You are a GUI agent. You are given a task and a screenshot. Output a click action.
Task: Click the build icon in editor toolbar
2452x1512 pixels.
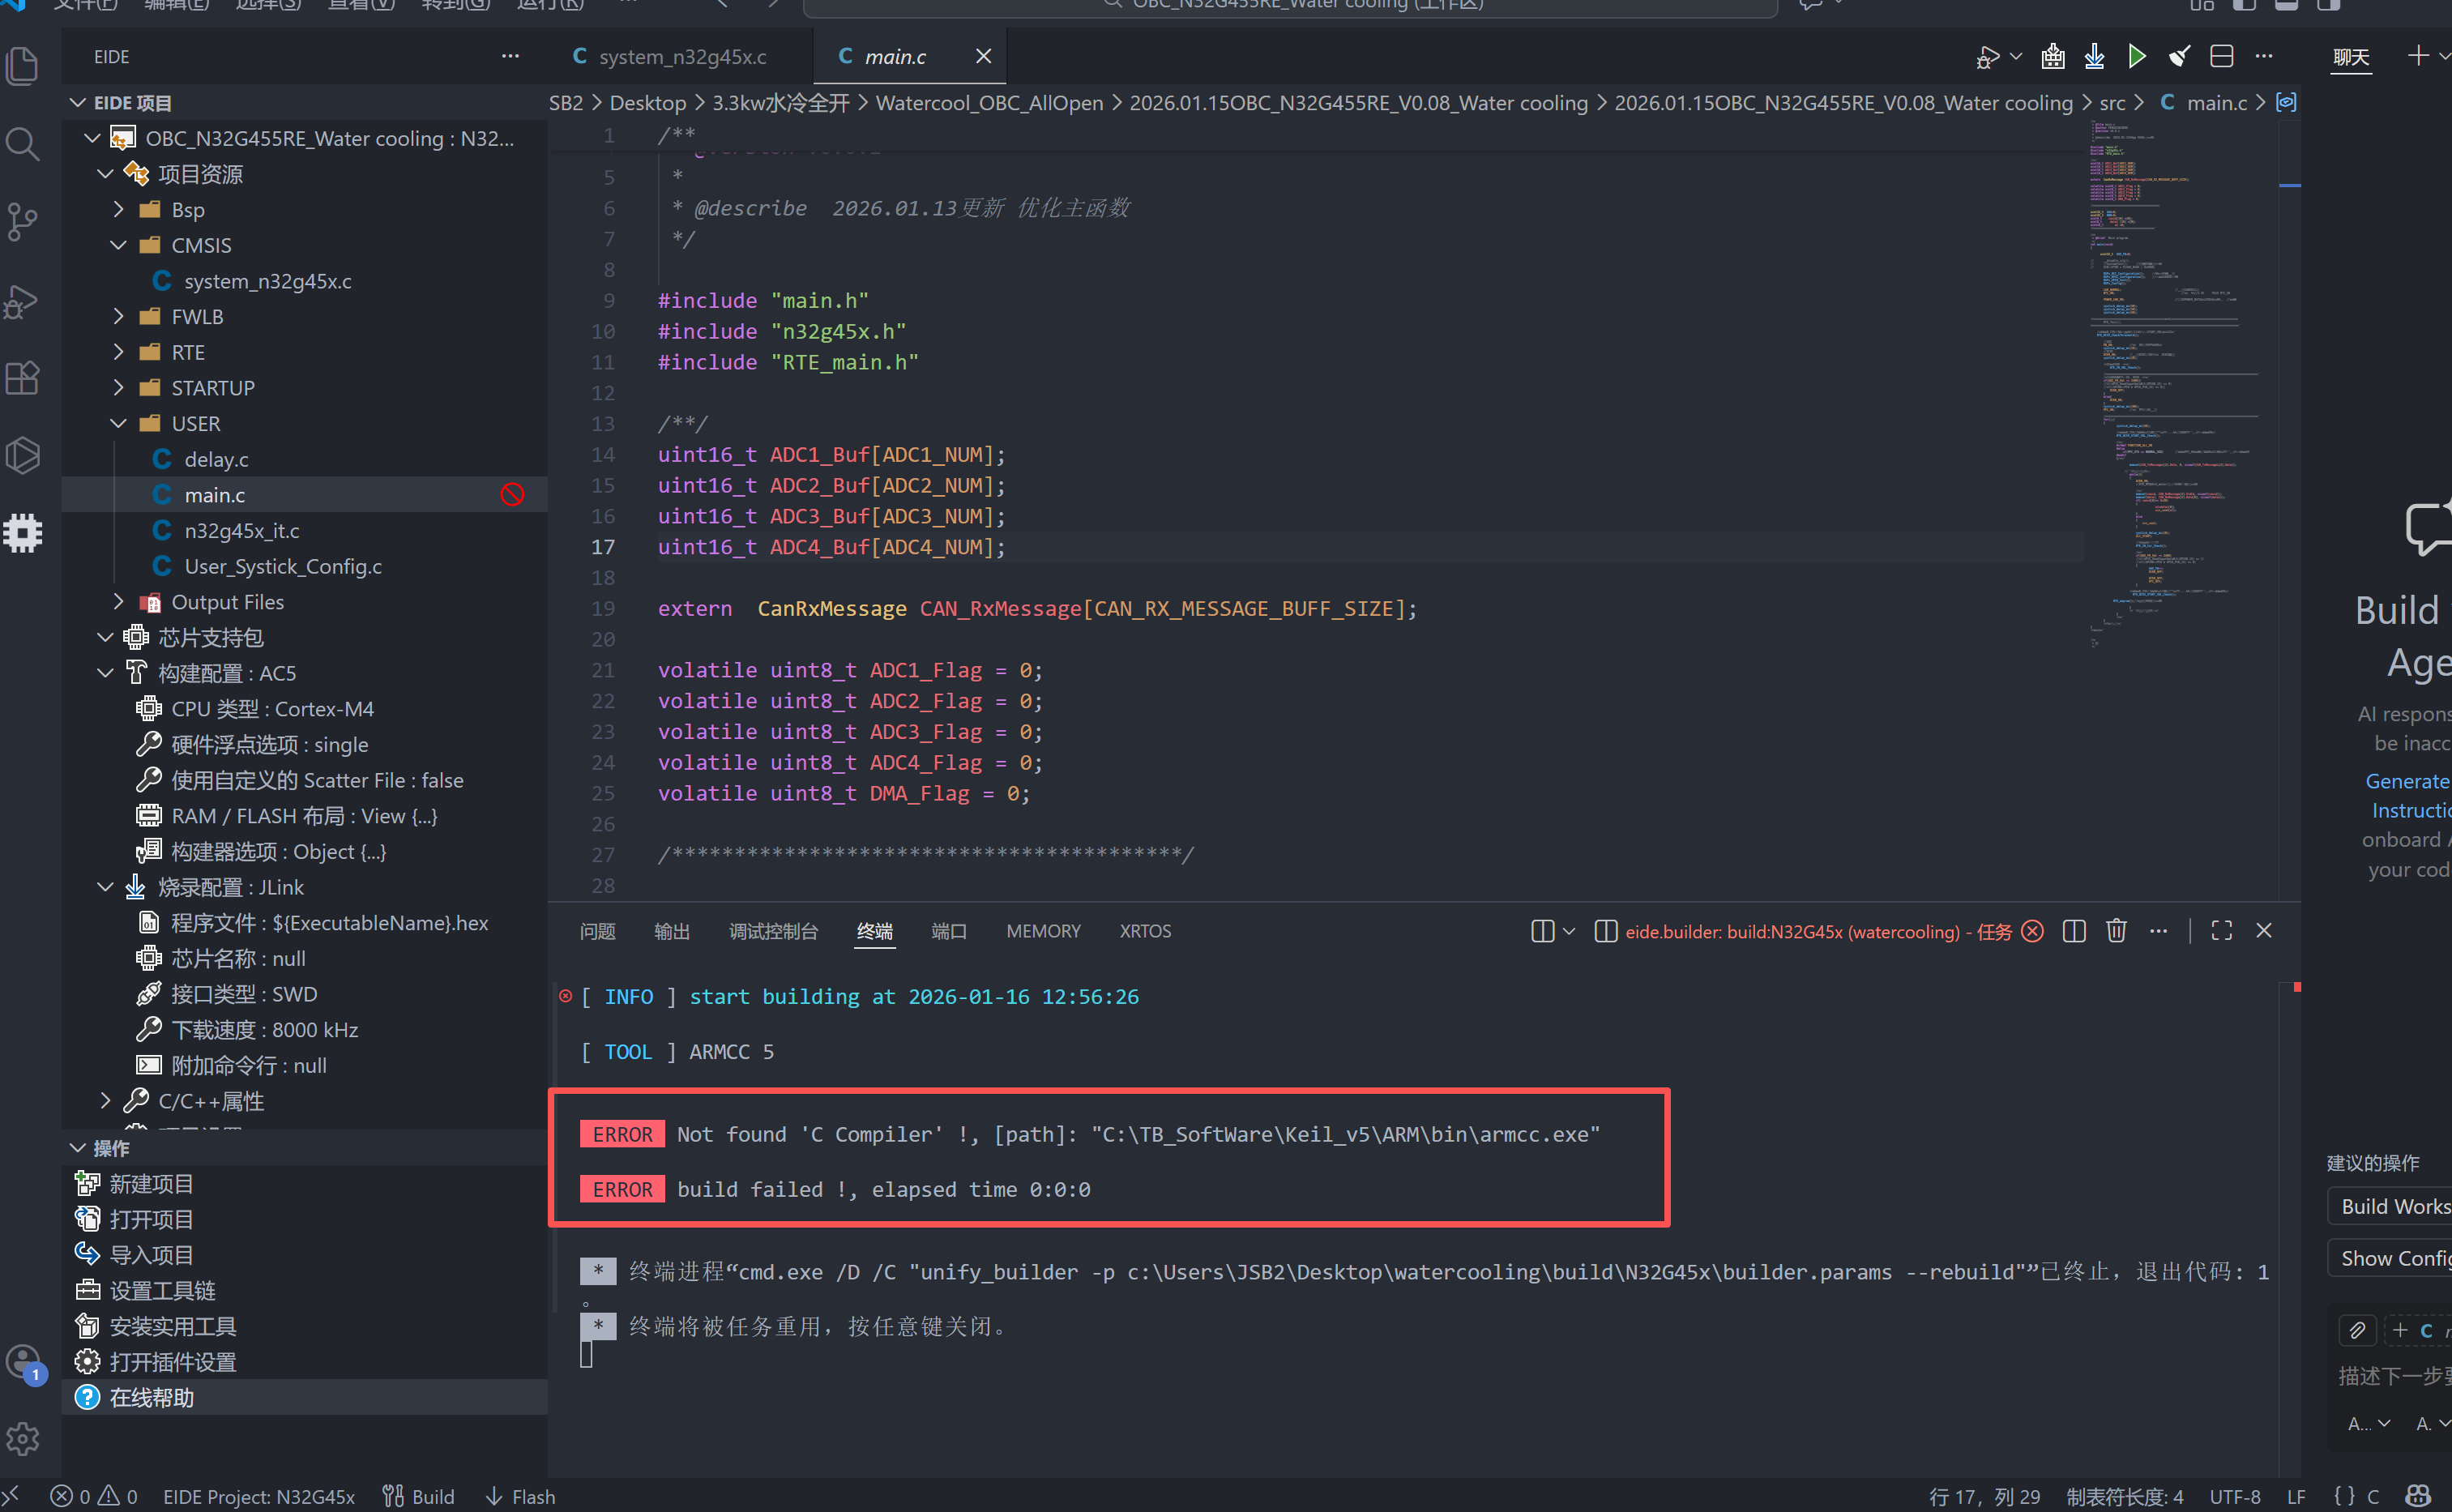point(2053,57)
